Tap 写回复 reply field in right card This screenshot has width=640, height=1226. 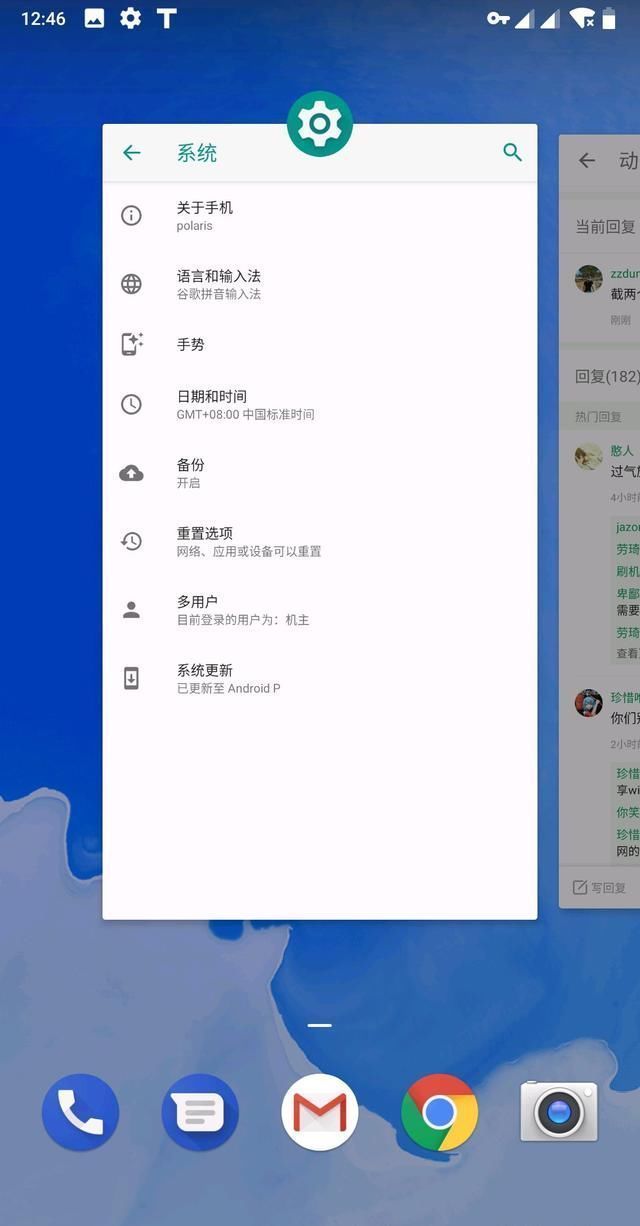click(602, 887)
